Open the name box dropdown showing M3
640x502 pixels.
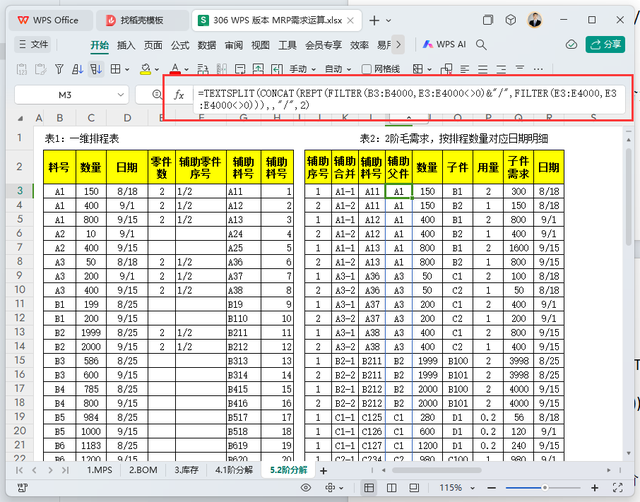click(x=121, y=95)
